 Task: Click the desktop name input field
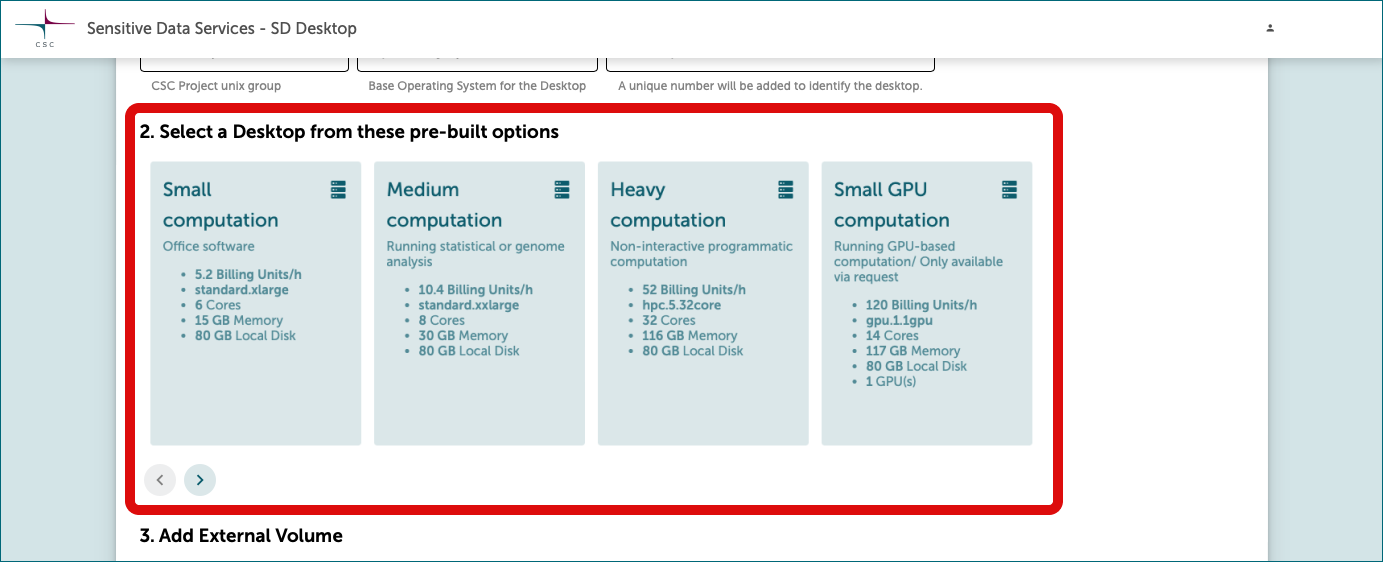(770, 64)
